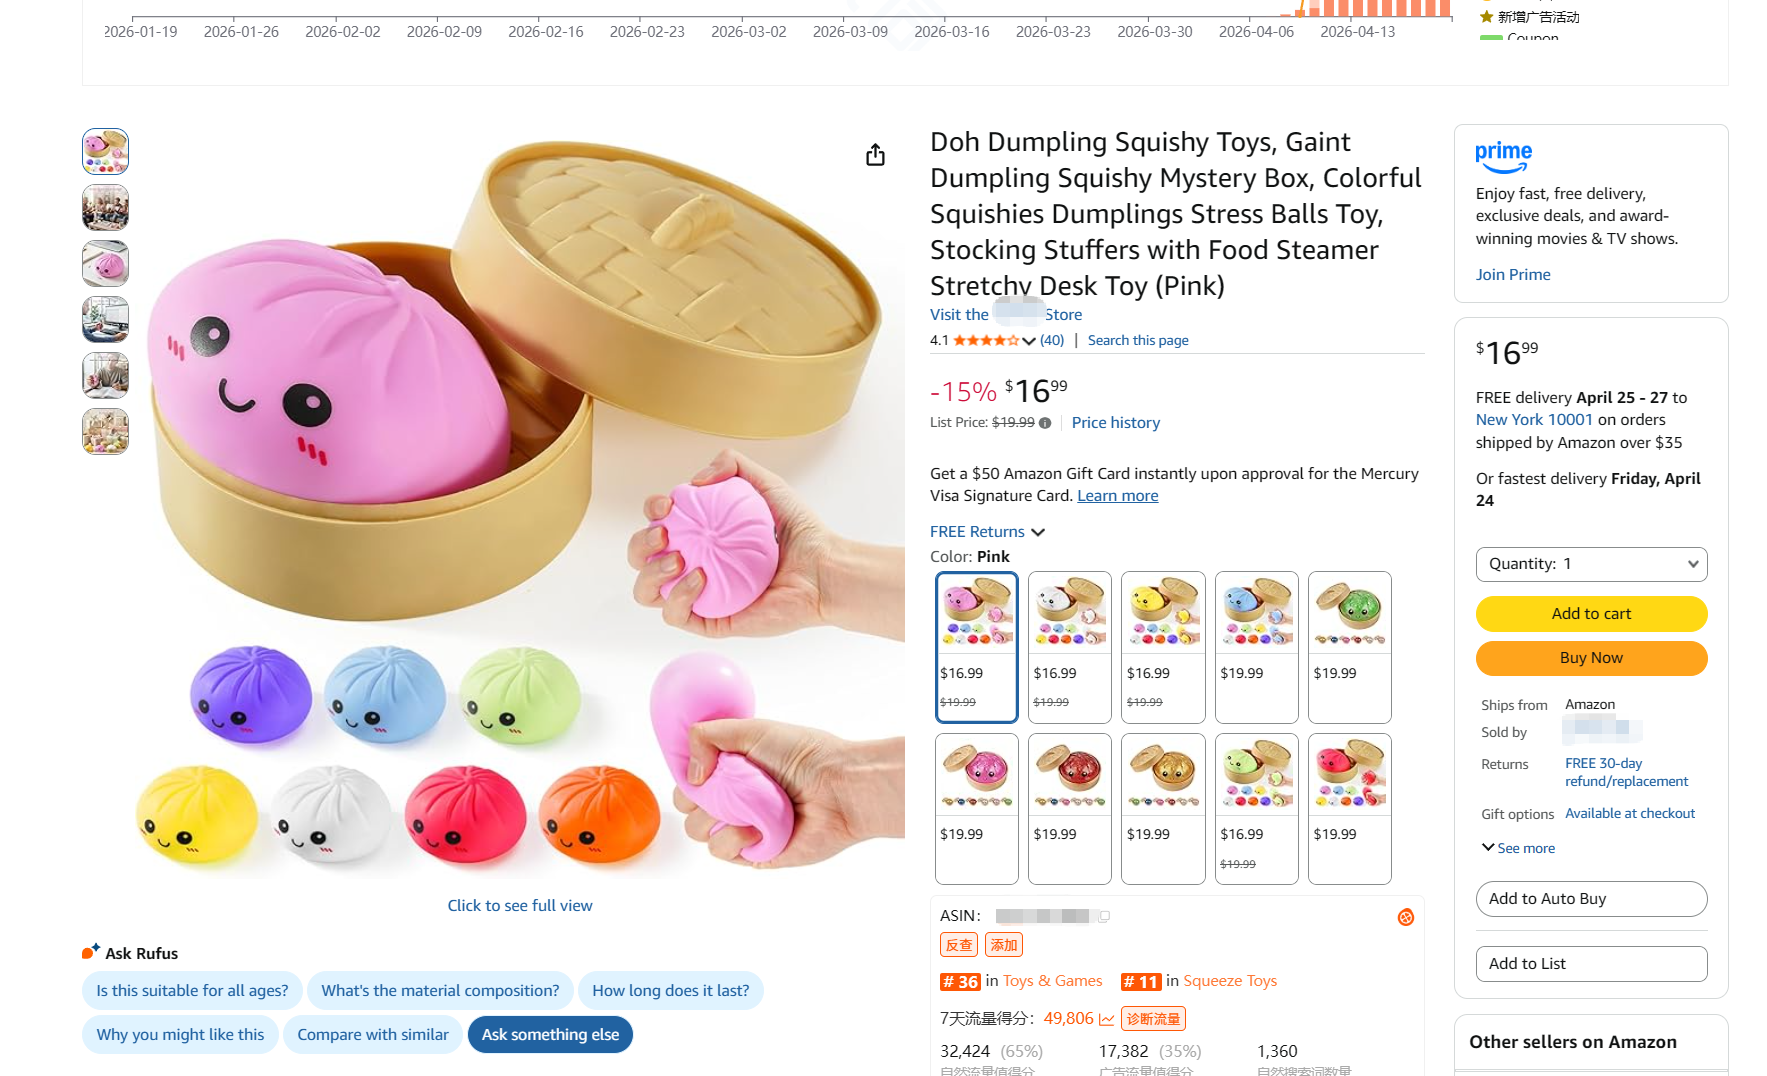Click the Add to cart button
The image size is (1767, 1076).
point(1591,614)
